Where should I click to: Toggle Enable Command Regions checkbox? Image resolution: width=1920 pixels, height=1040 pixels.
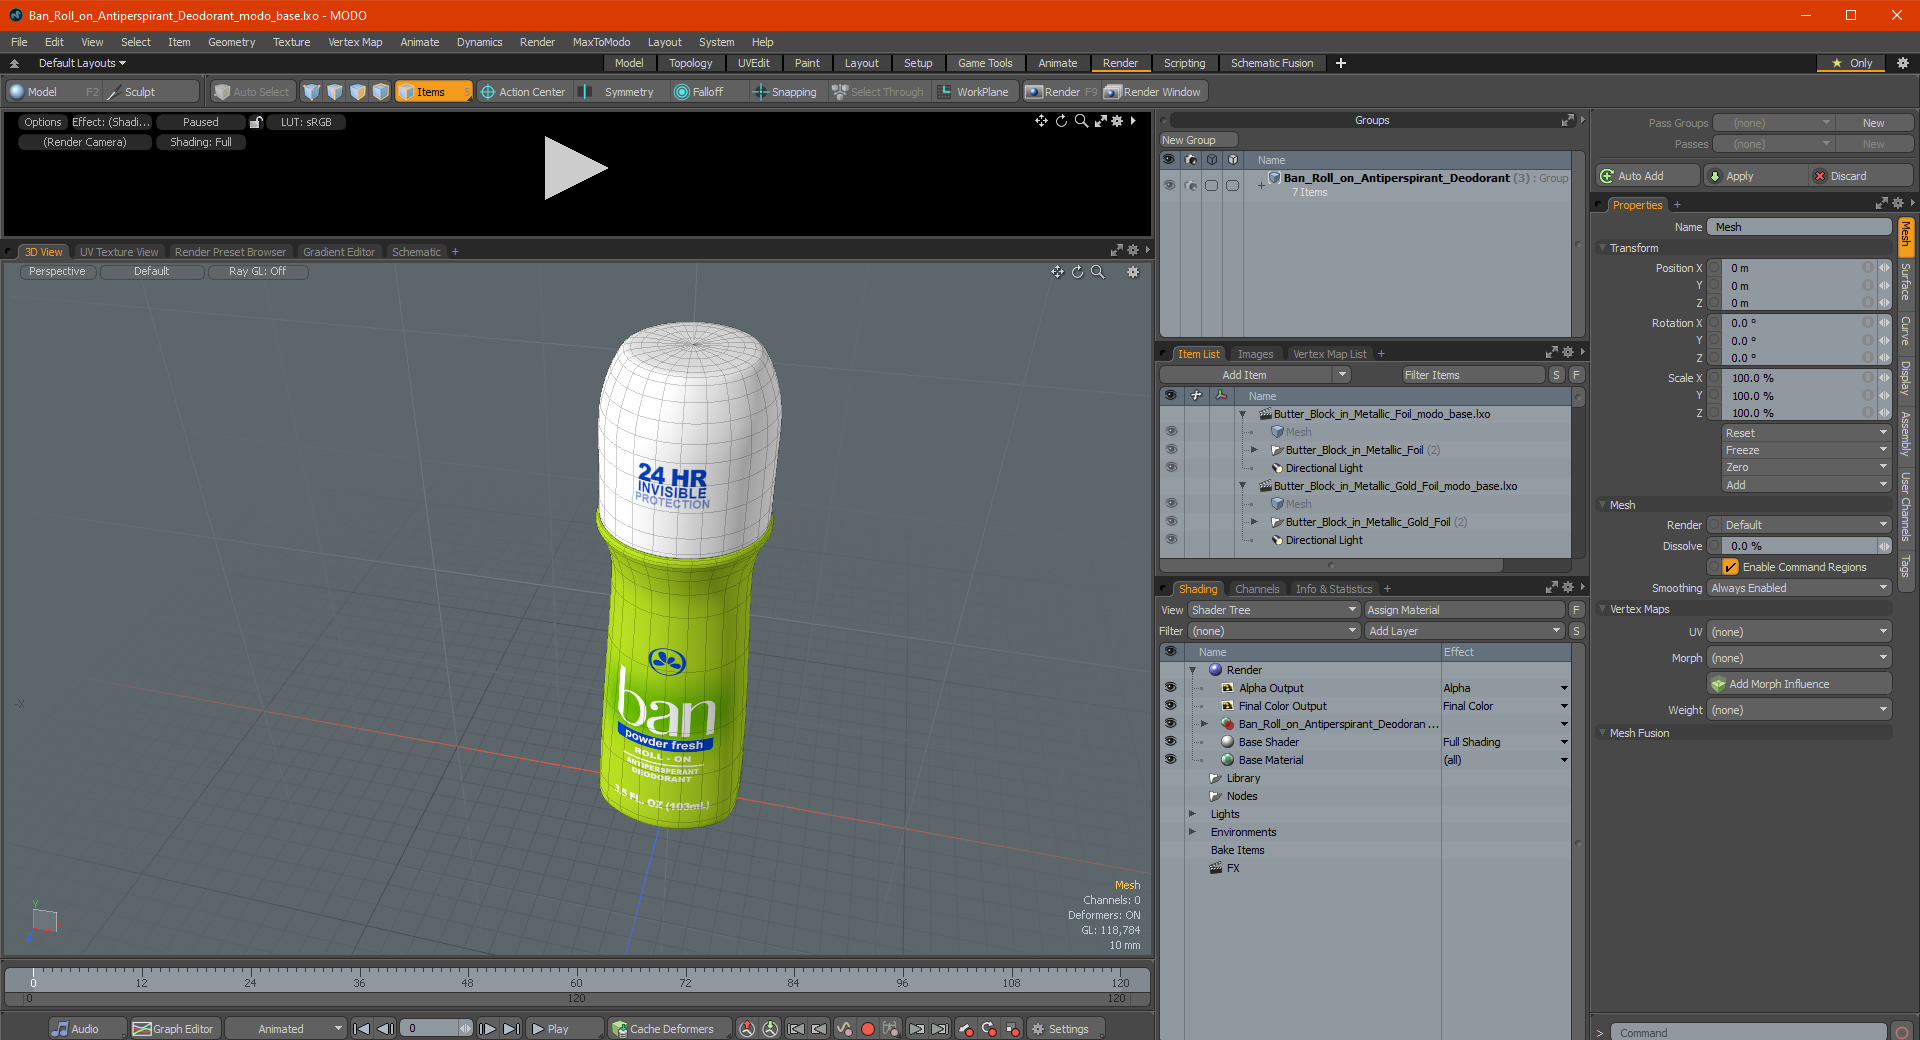tap(1730, 567)
